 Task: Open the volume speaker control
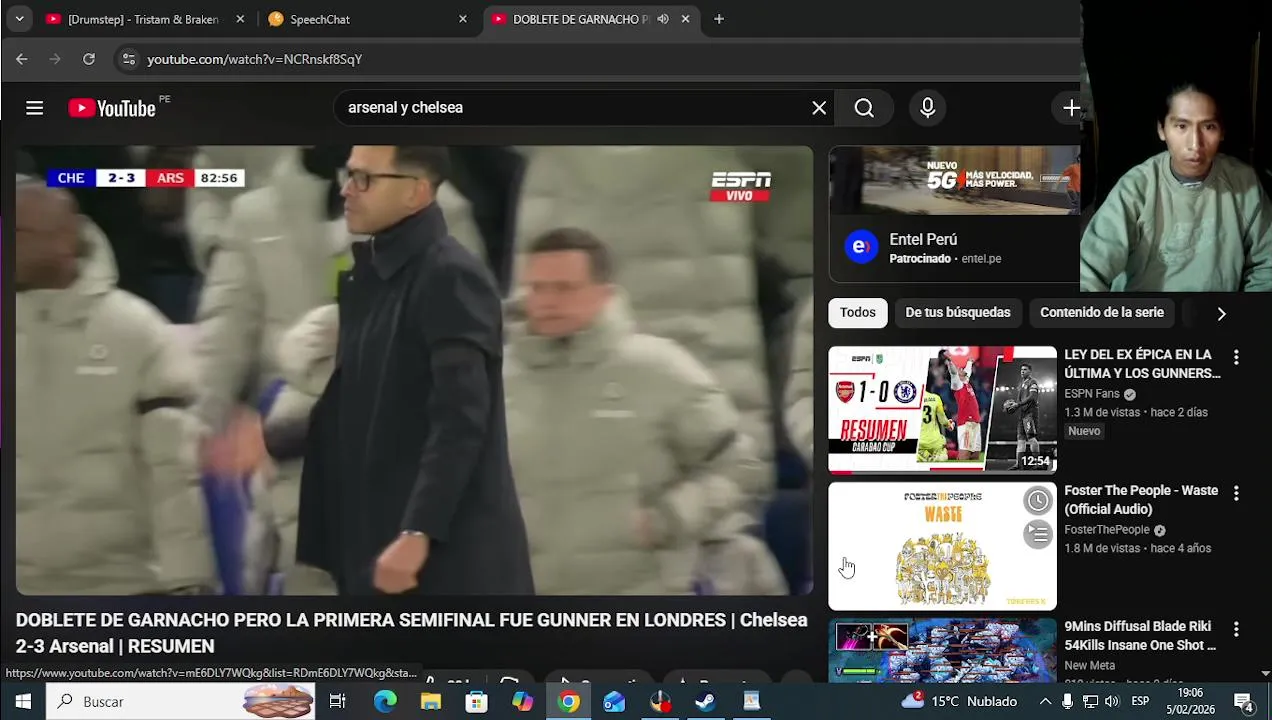click(x=1112, y=702)
